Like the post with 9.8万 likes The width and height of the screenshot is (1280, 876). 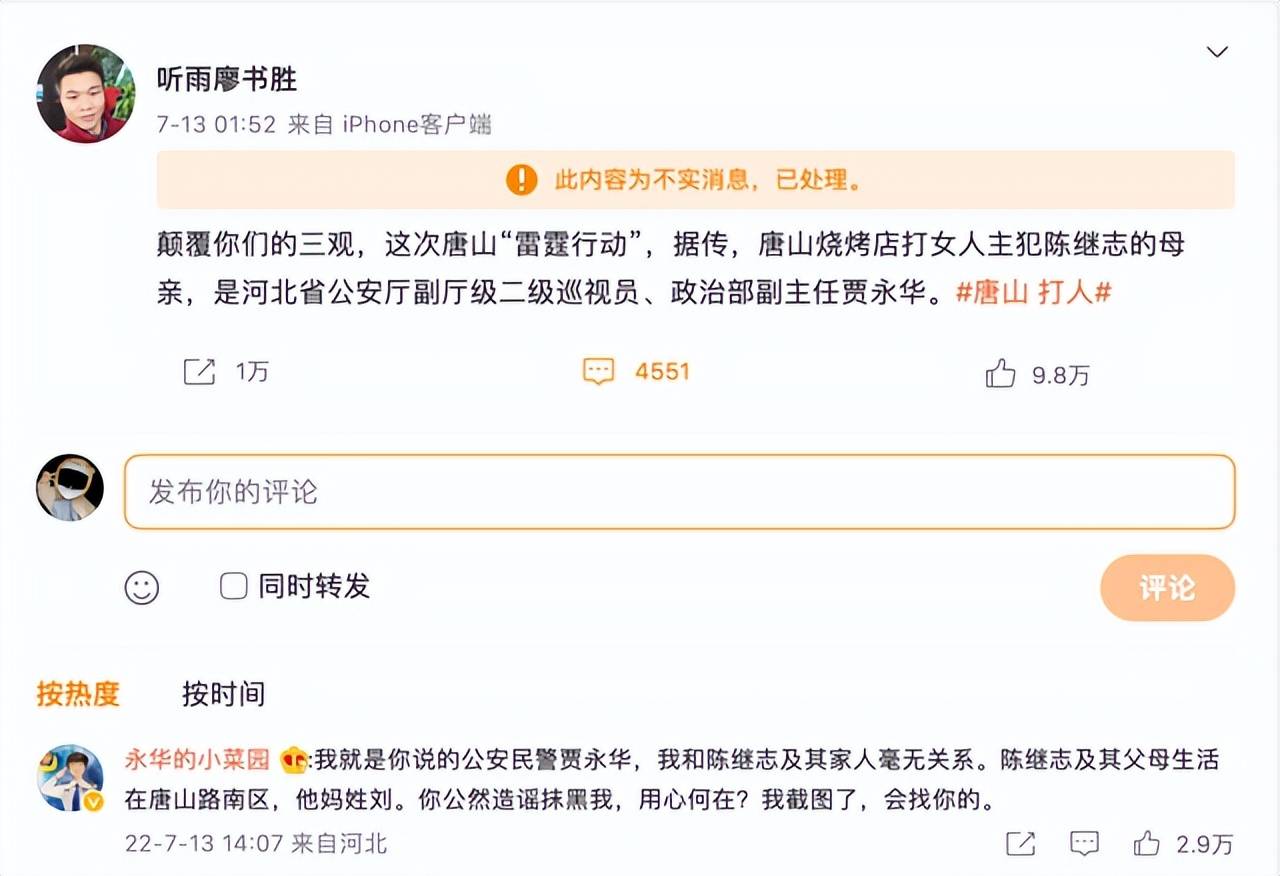click(x=1000, y=373)
